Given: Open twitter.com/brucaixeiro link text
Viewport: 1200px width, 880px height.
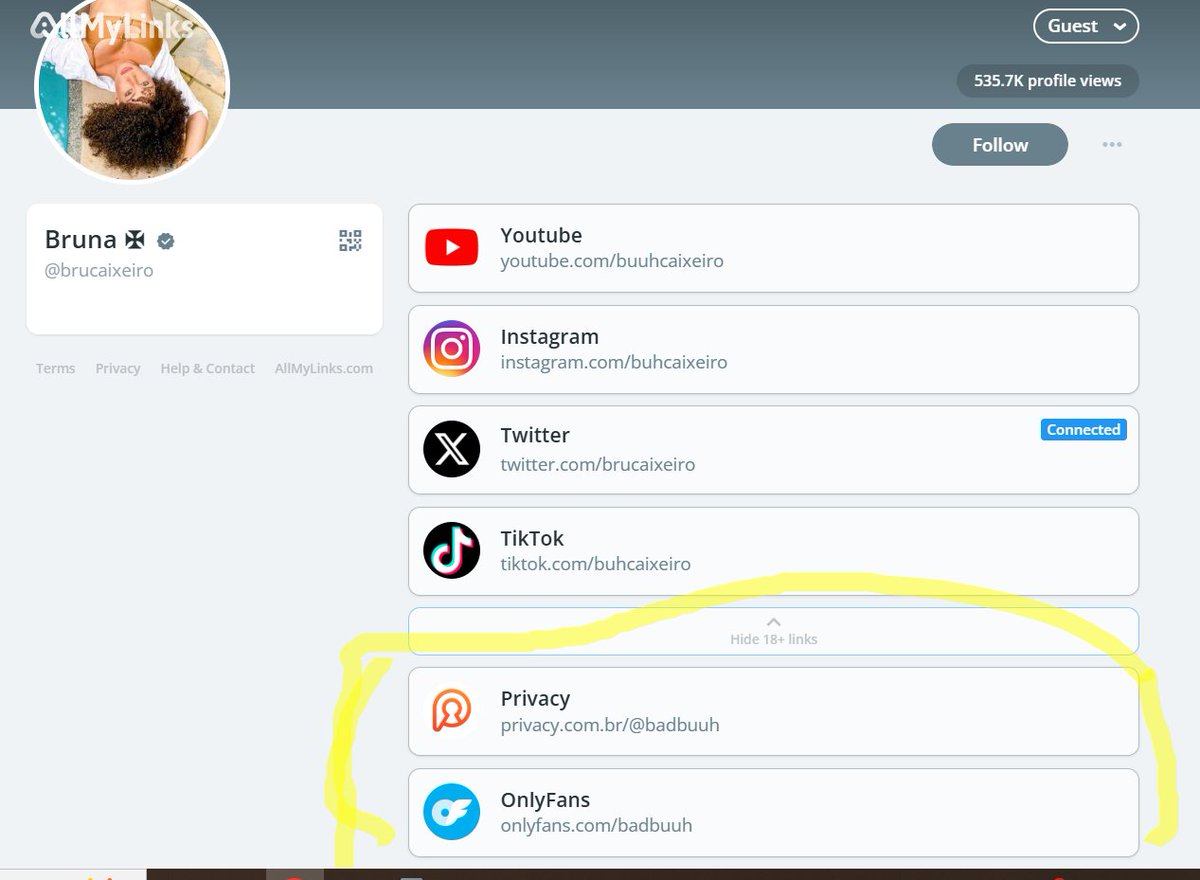Looking at the screenshot, I should (598, 464).
